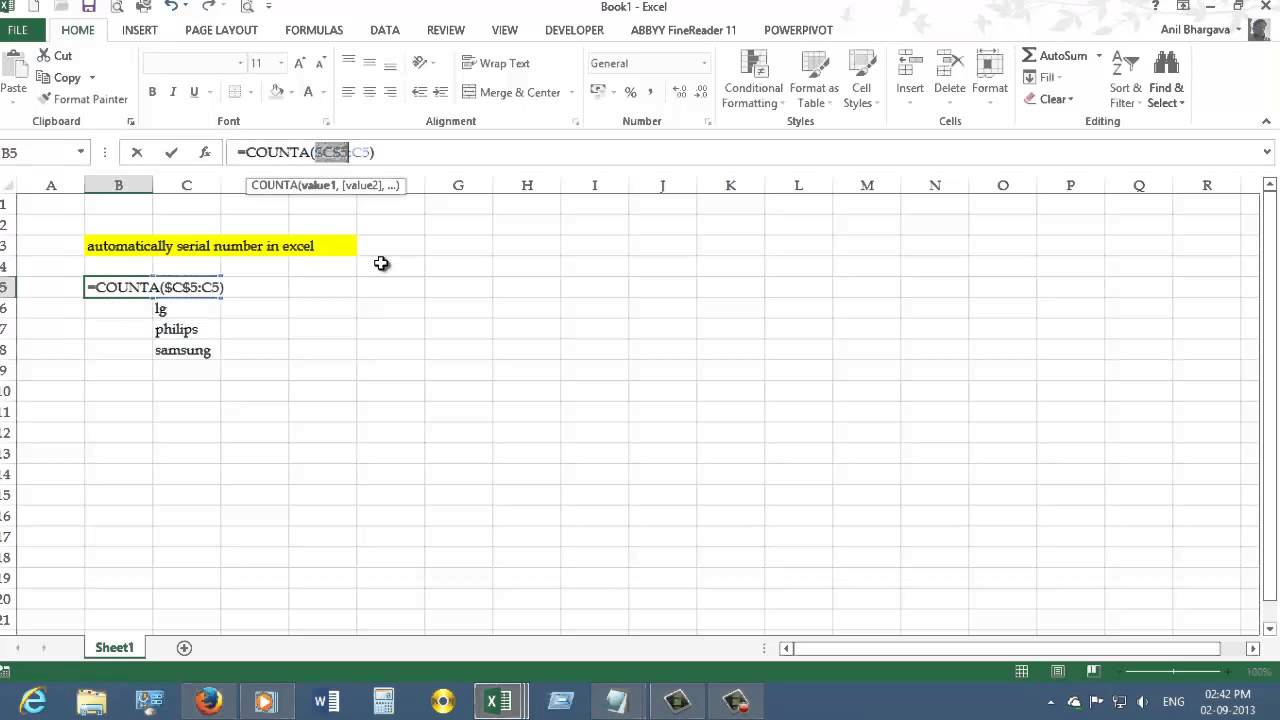
Task: Click the Insert Function fx icon
Action: [x=205, y=152]
